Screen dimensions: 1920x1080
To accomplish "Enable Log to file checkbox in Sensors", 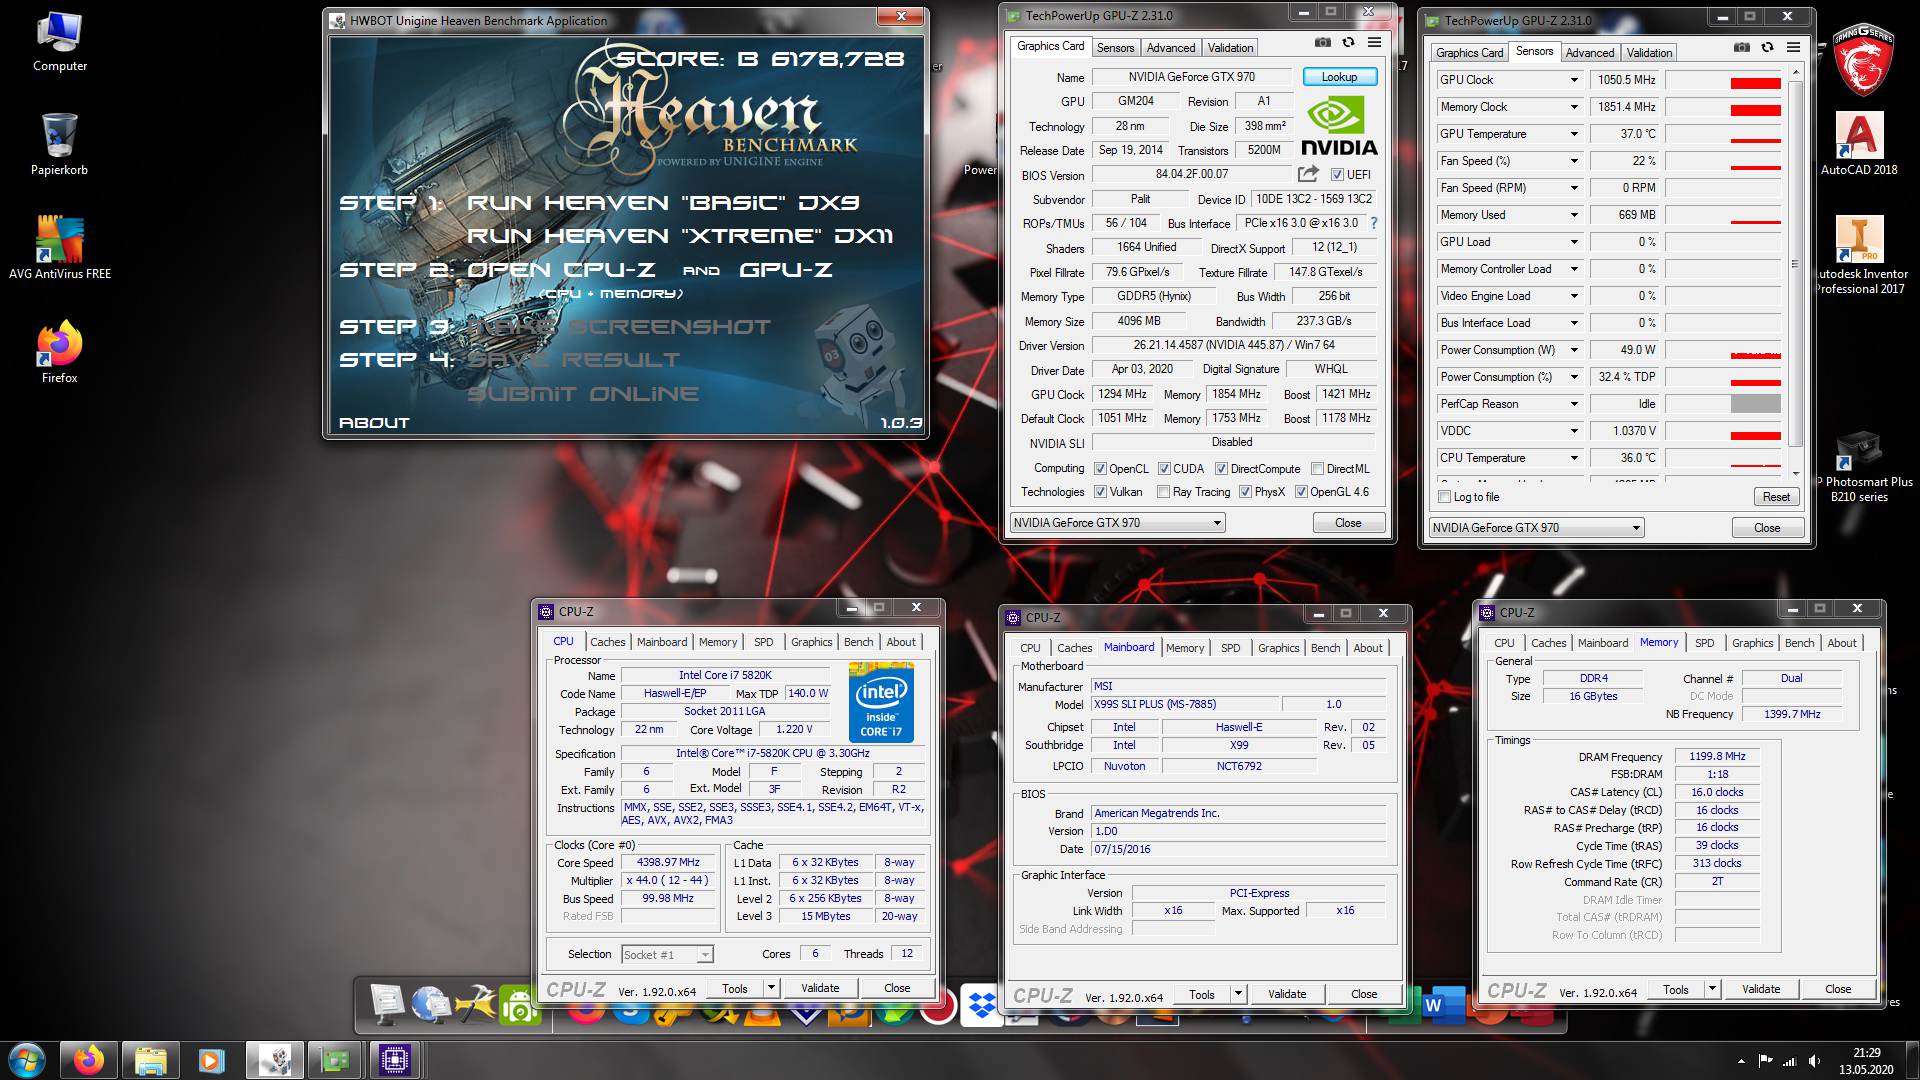I will coord(1444,497).
